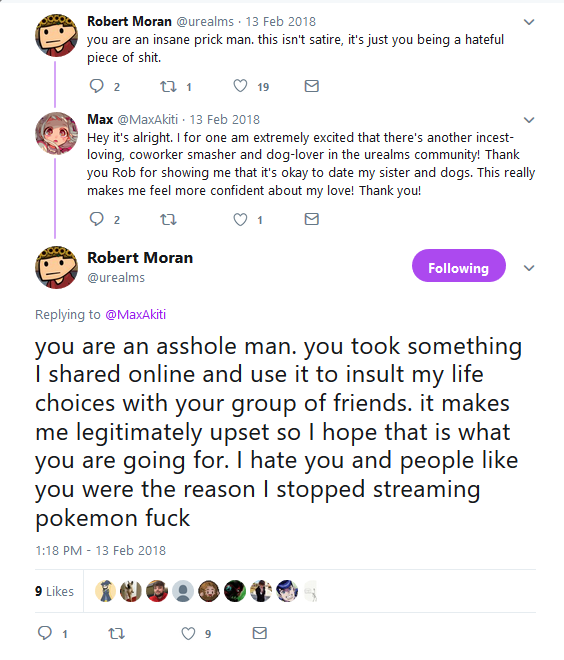
Task: View the 9 Likes list
Action: click(54, 591)
